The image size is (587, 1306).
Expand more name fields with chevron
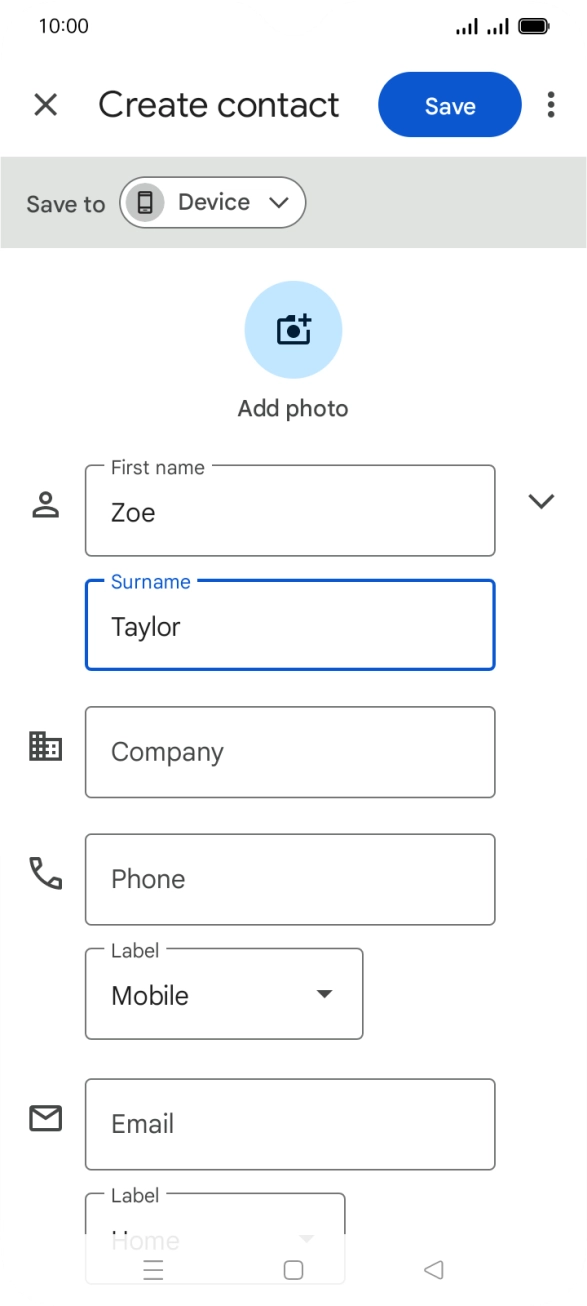[x=541, y=502]
